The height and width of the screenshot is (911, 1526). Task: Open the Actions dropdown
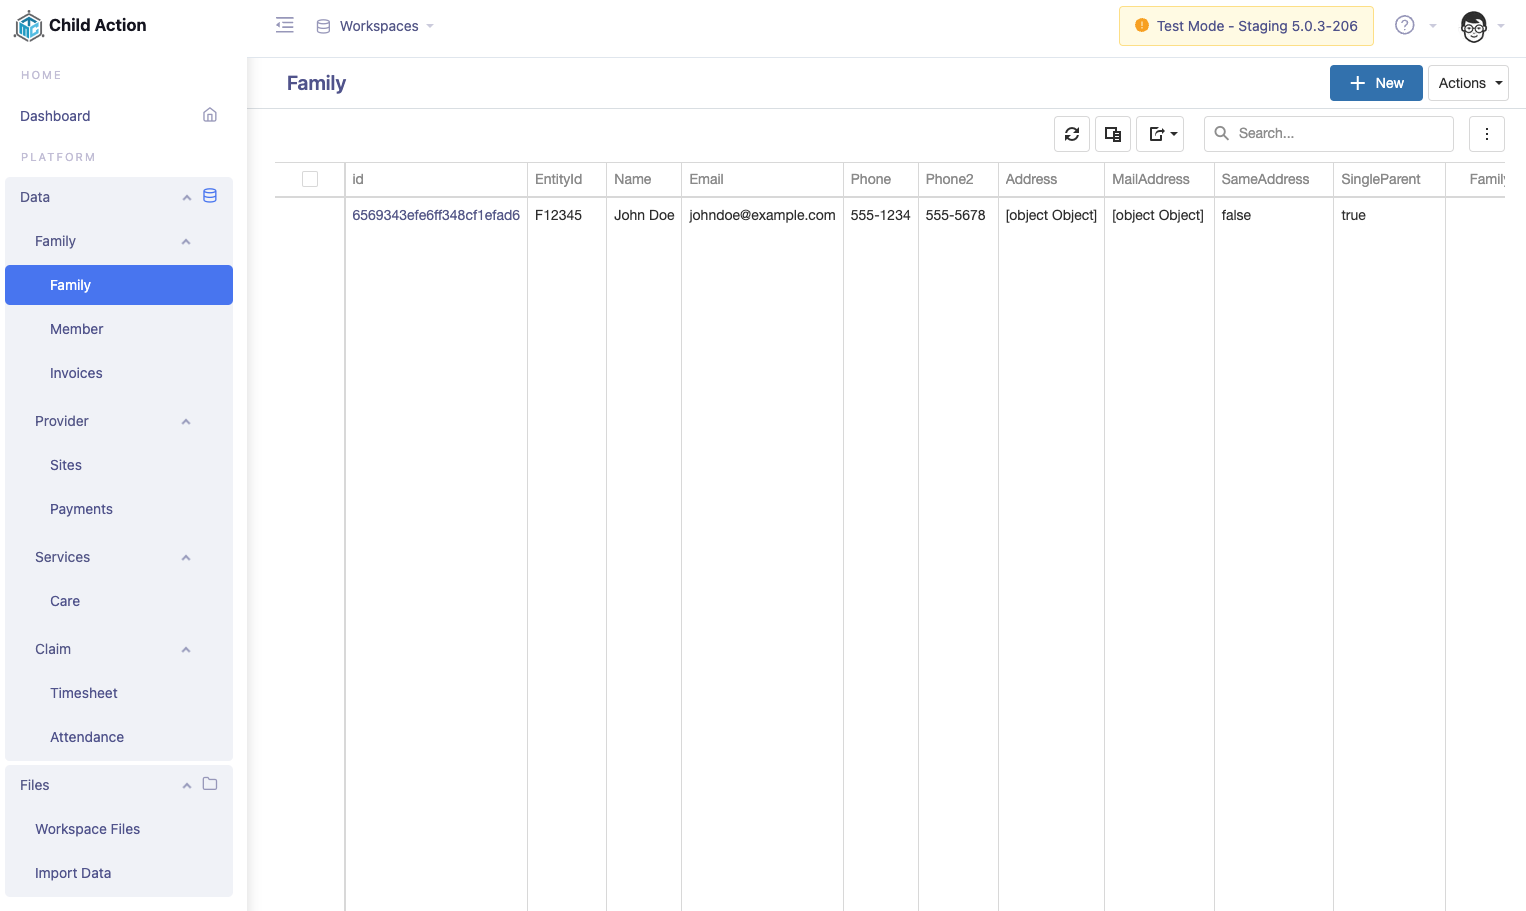click(1467, 83)
